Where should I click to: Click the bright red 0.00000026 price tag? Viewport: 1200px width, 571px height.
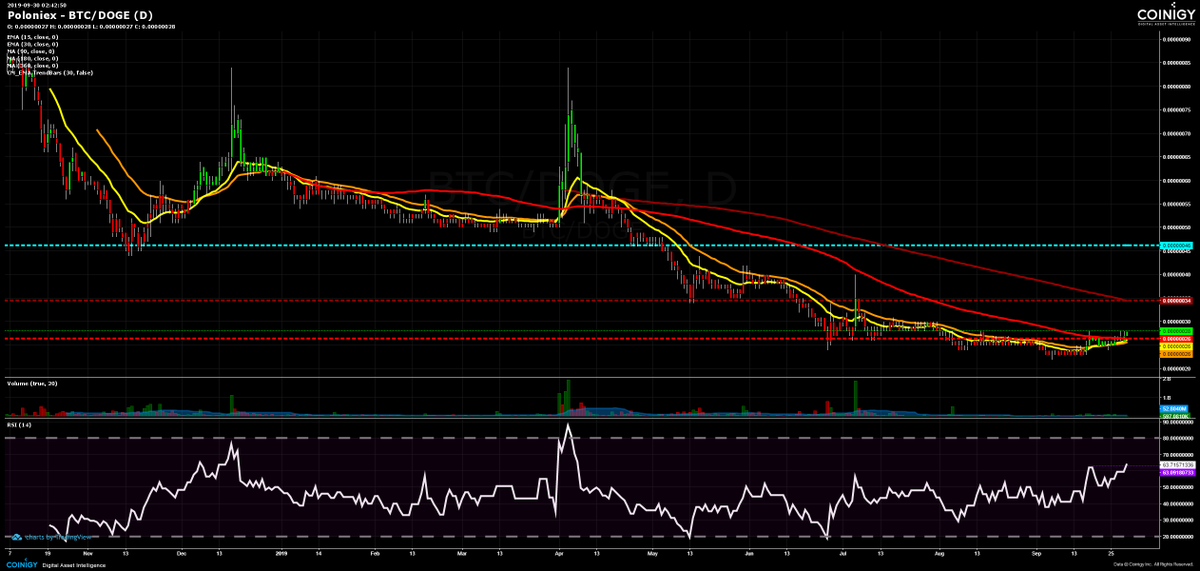pyautogui.click(x=1176, y=339)
